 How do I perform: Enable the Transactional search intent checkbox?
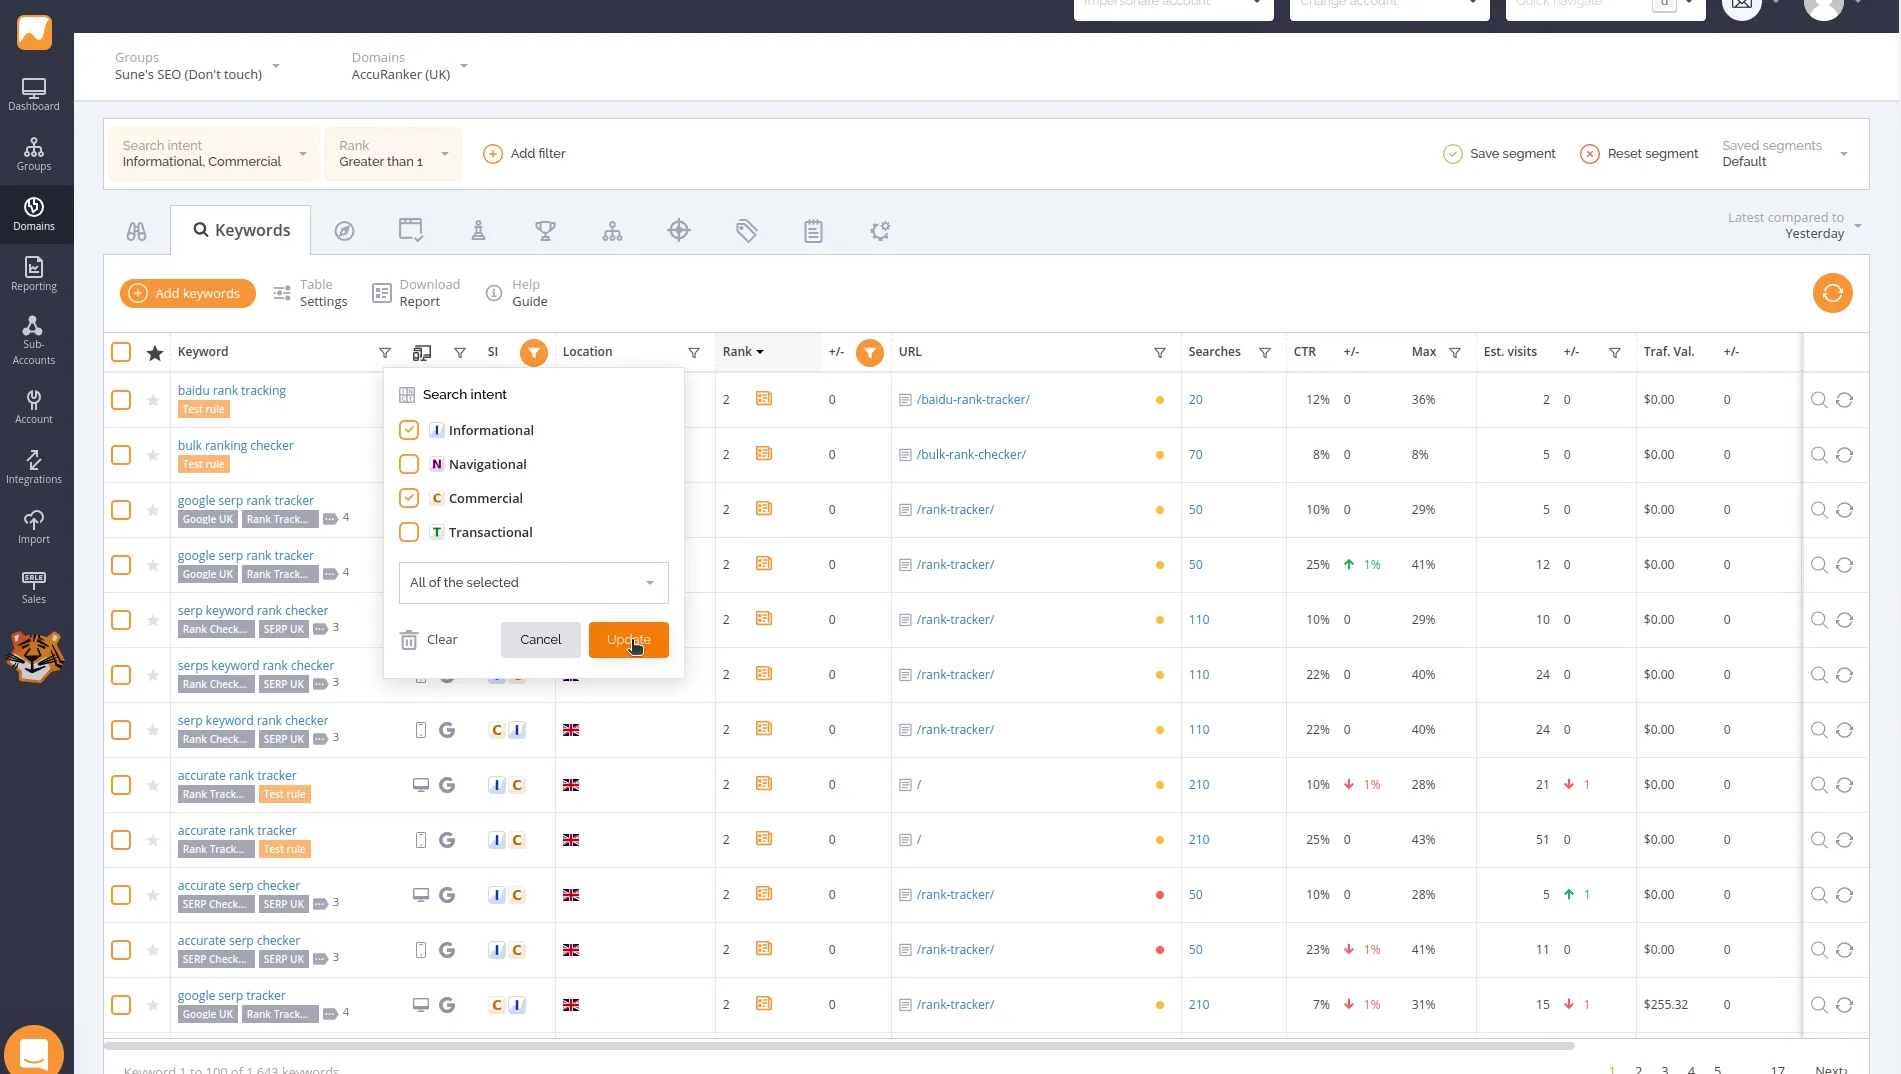408,532
